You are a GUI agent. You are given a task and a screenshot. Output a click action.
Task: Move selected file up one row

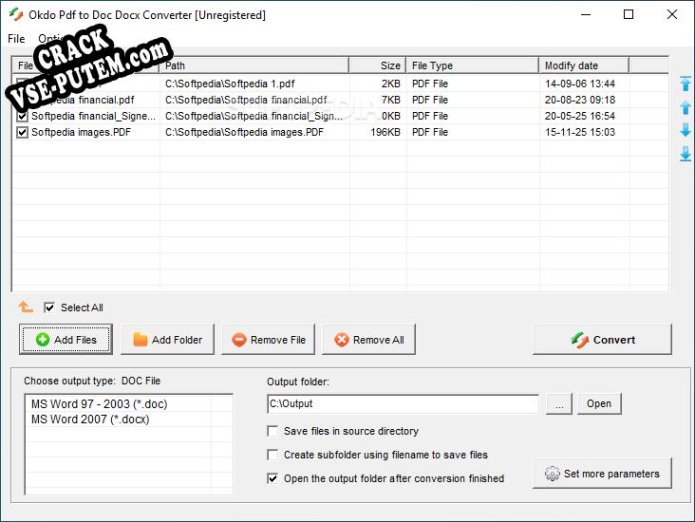tap(685, 108)
